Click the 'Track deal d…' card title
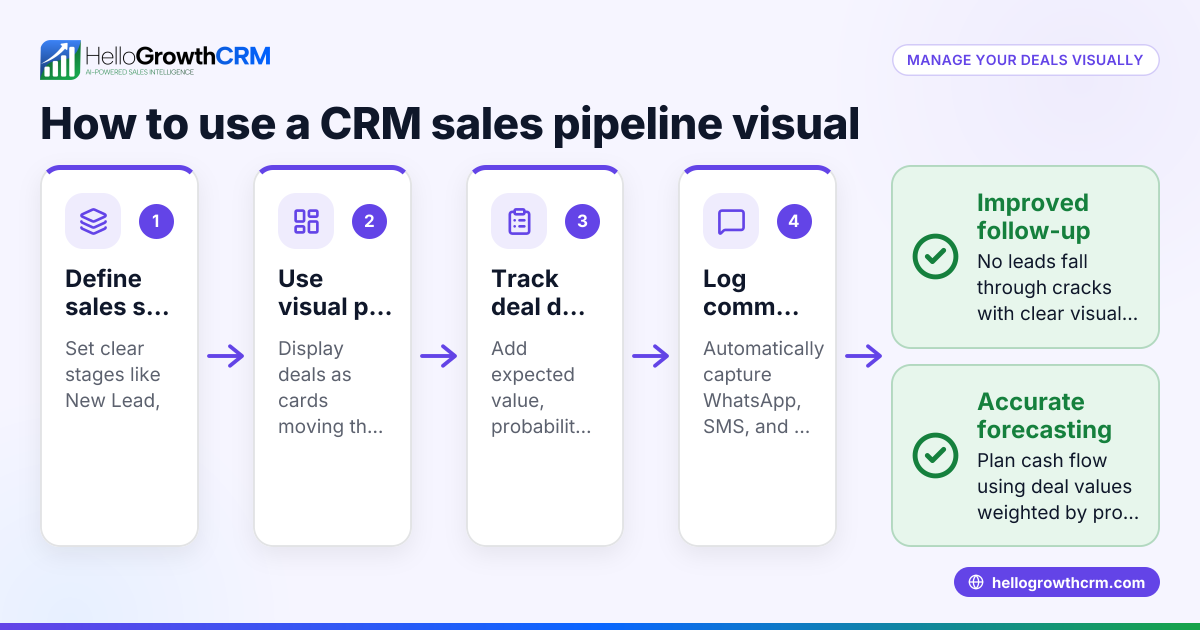1200x630 pixels. [x=538, y=293]
